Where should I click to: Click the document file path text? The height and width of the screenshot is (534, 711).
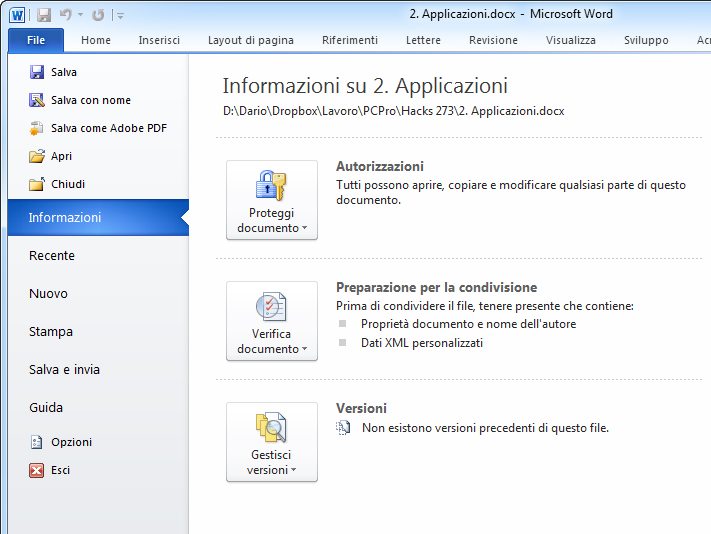pos(393,111)
